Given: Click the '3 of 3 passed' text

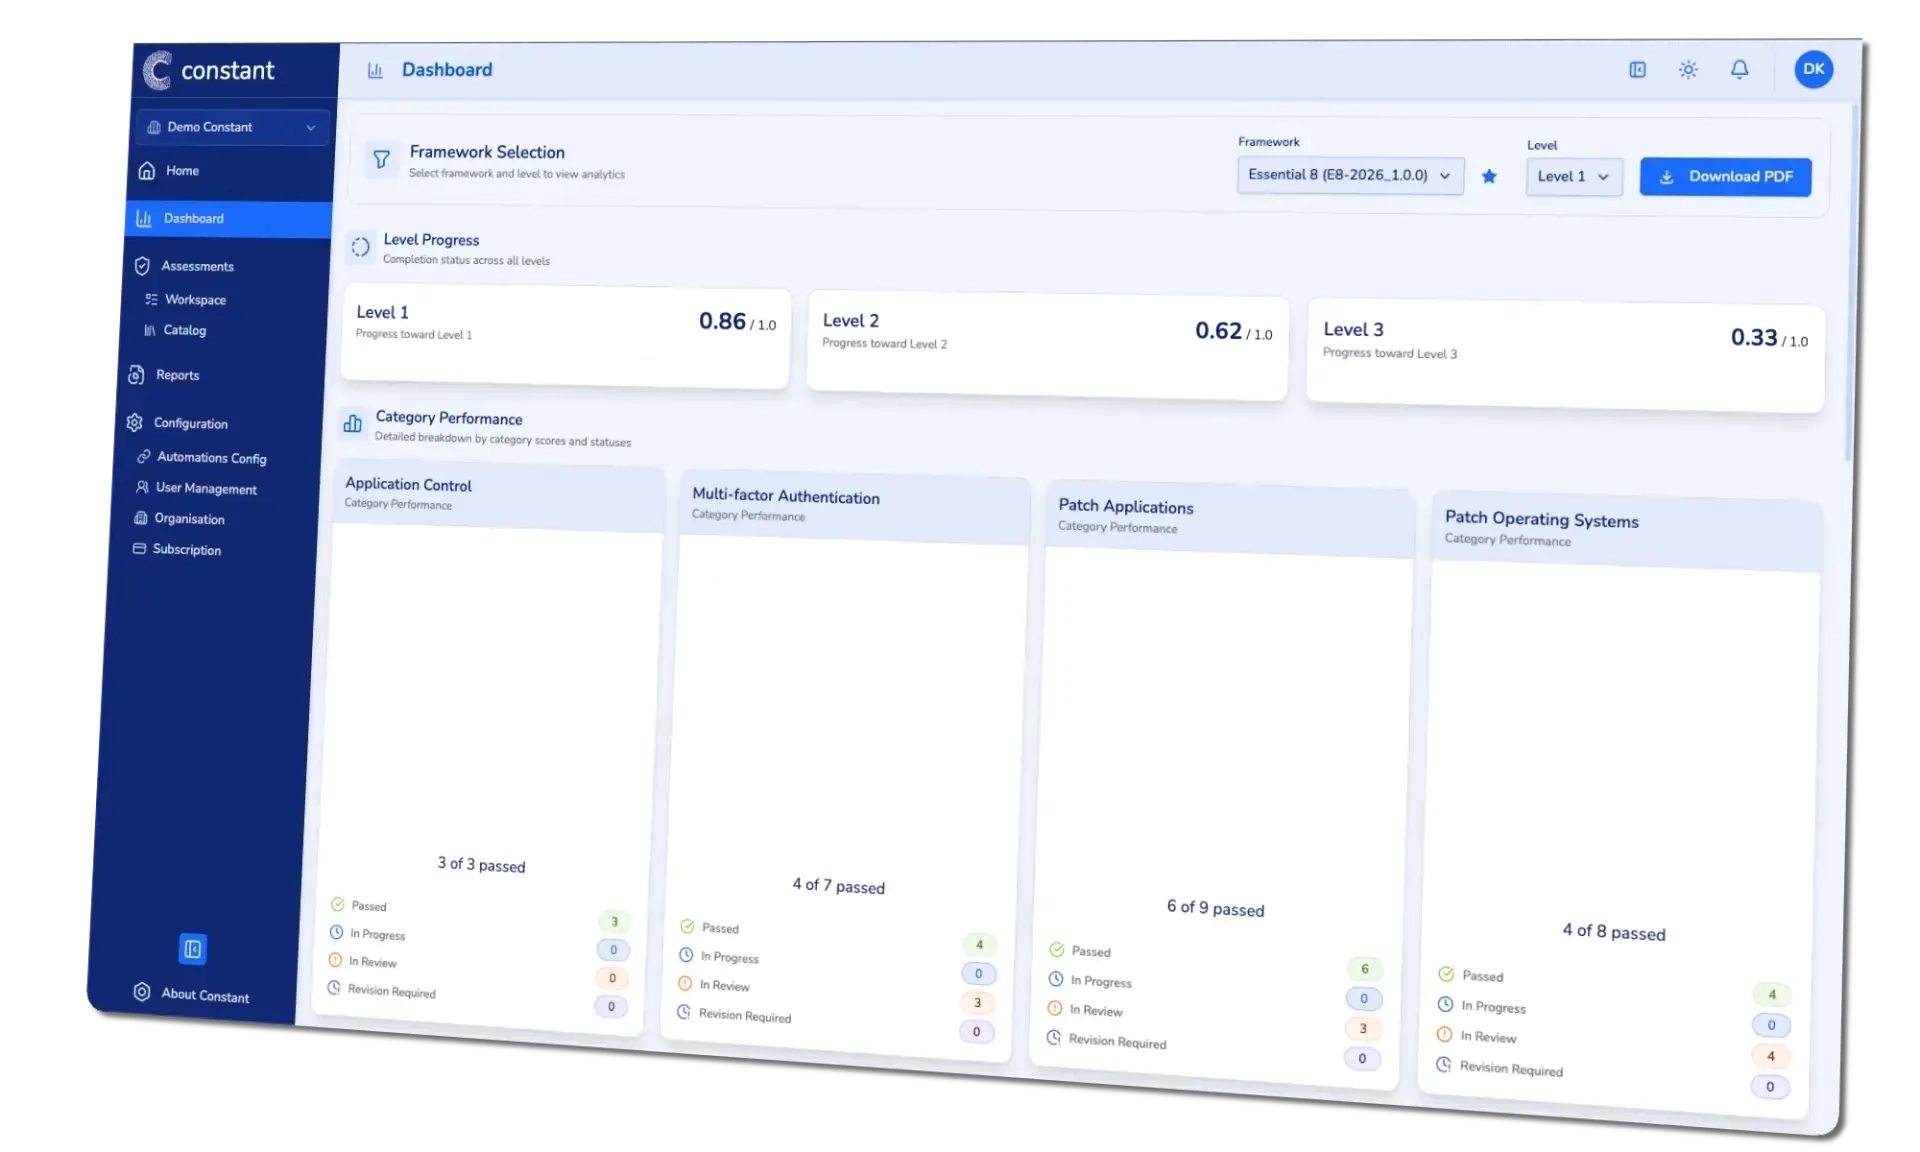Looking at the screenshot, I should point(481,864).
